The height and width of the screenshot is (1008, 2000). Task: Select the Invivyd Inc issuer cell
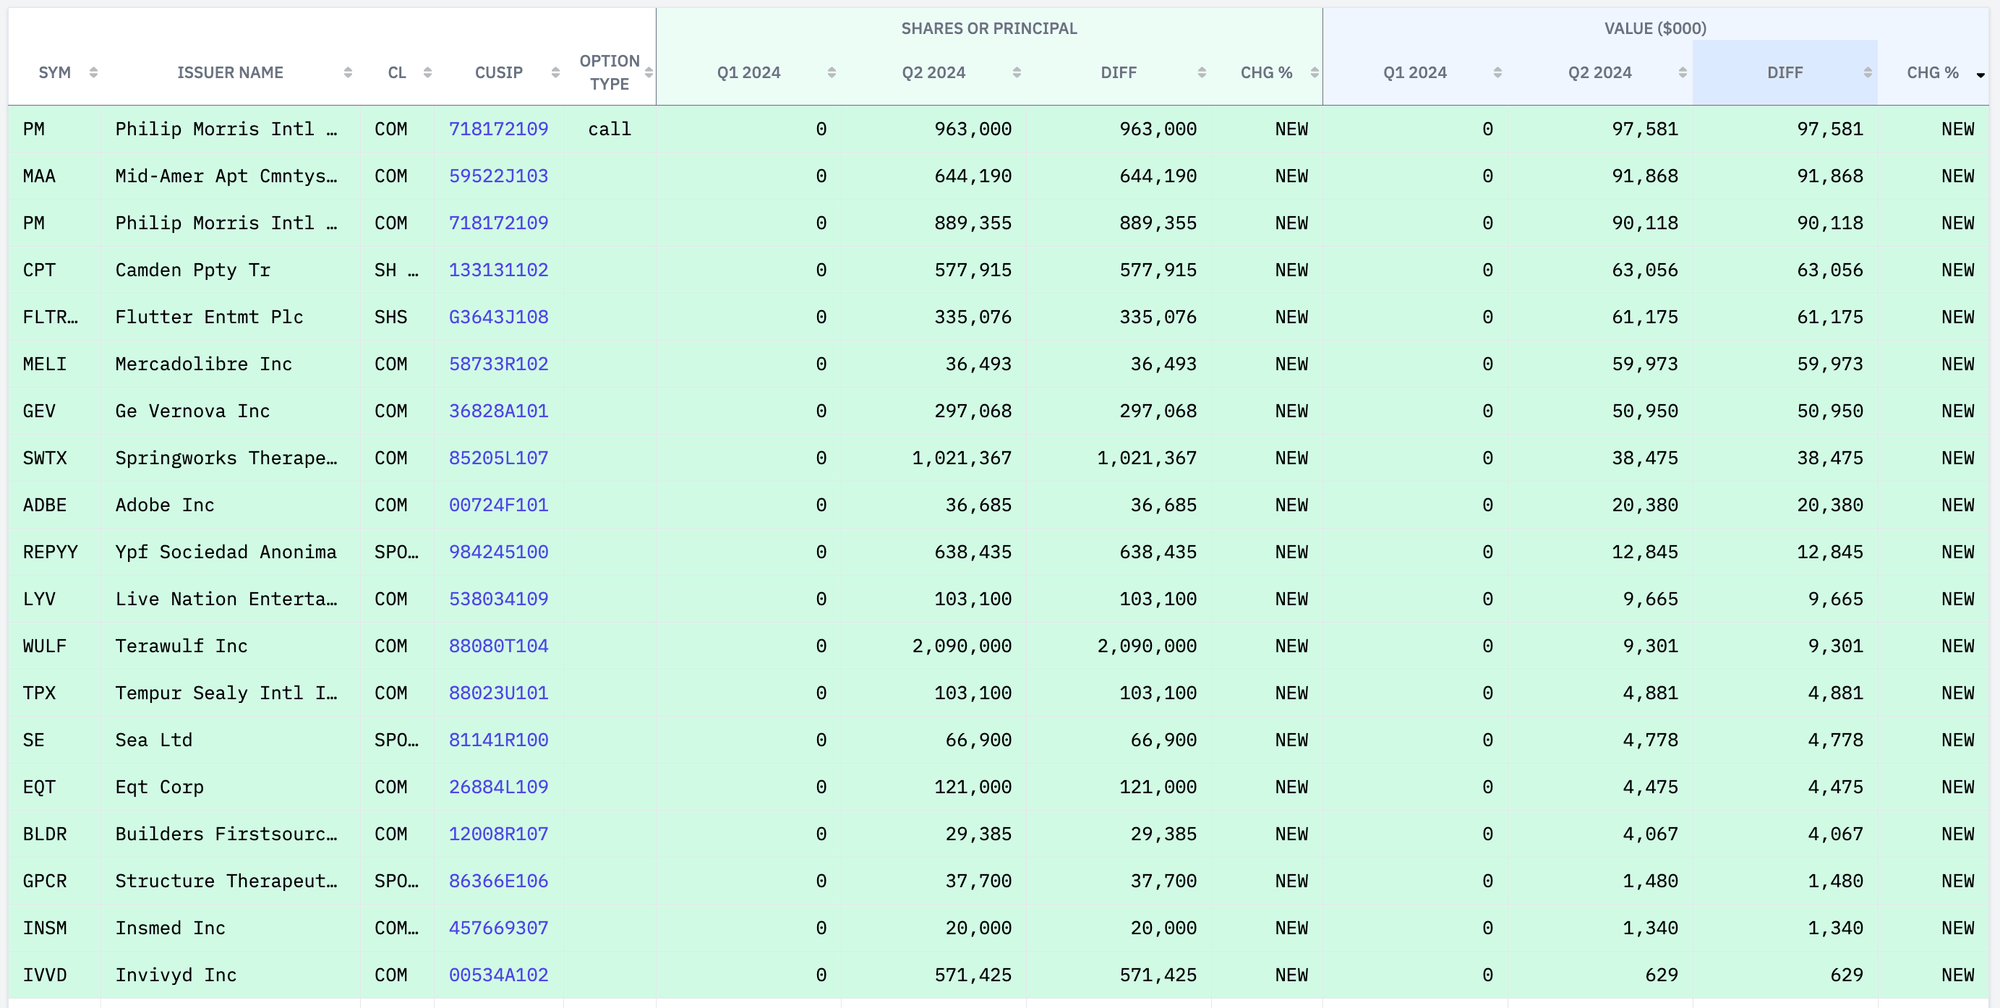point(230,975)
